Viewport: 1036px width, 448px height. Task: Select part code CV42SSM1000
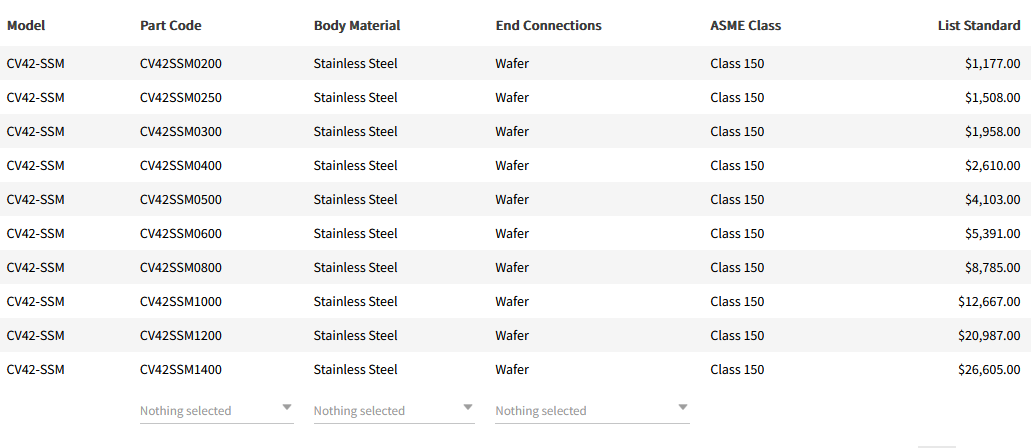coord(181,301)
